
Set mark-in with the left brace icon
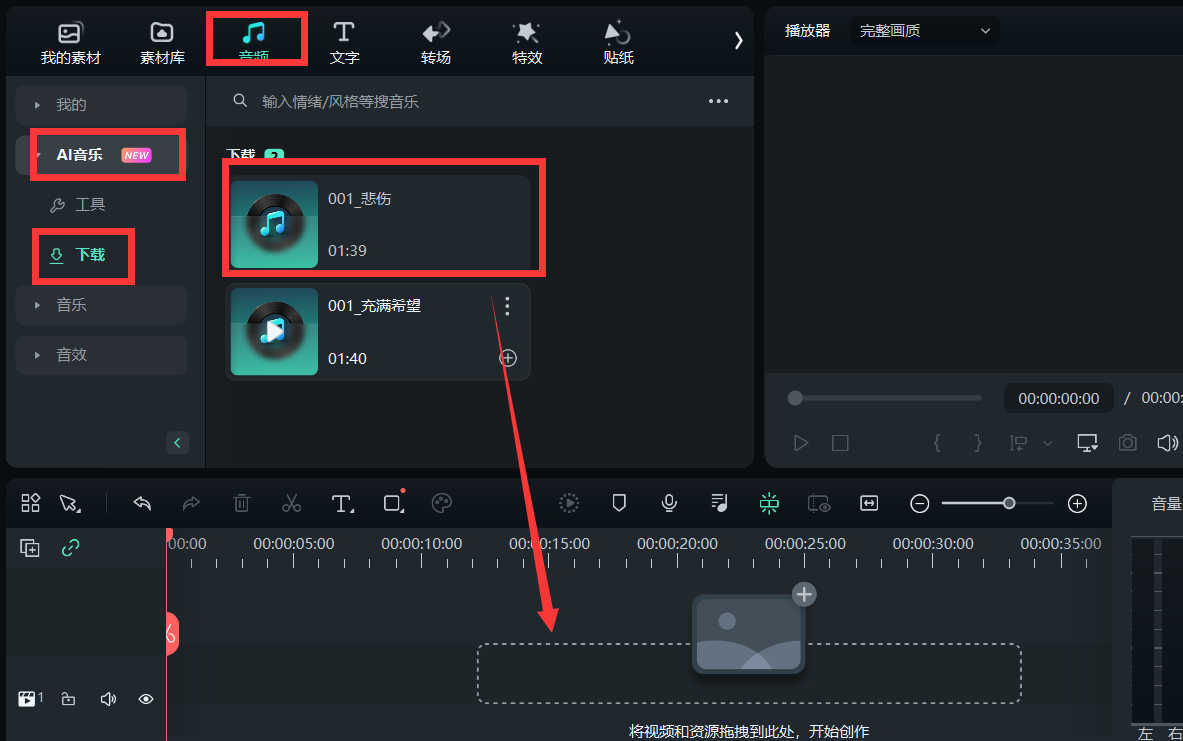pos(937,443)
